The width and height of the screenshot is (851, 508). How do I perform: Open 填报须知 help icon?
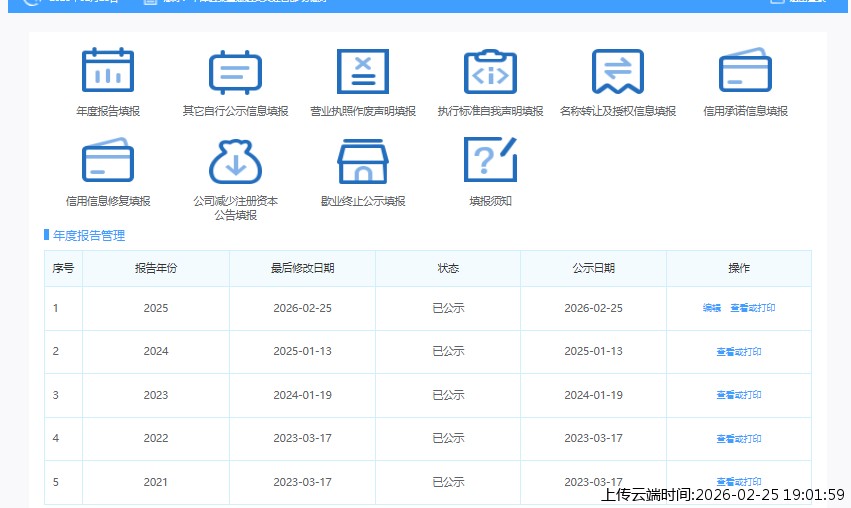490,161
